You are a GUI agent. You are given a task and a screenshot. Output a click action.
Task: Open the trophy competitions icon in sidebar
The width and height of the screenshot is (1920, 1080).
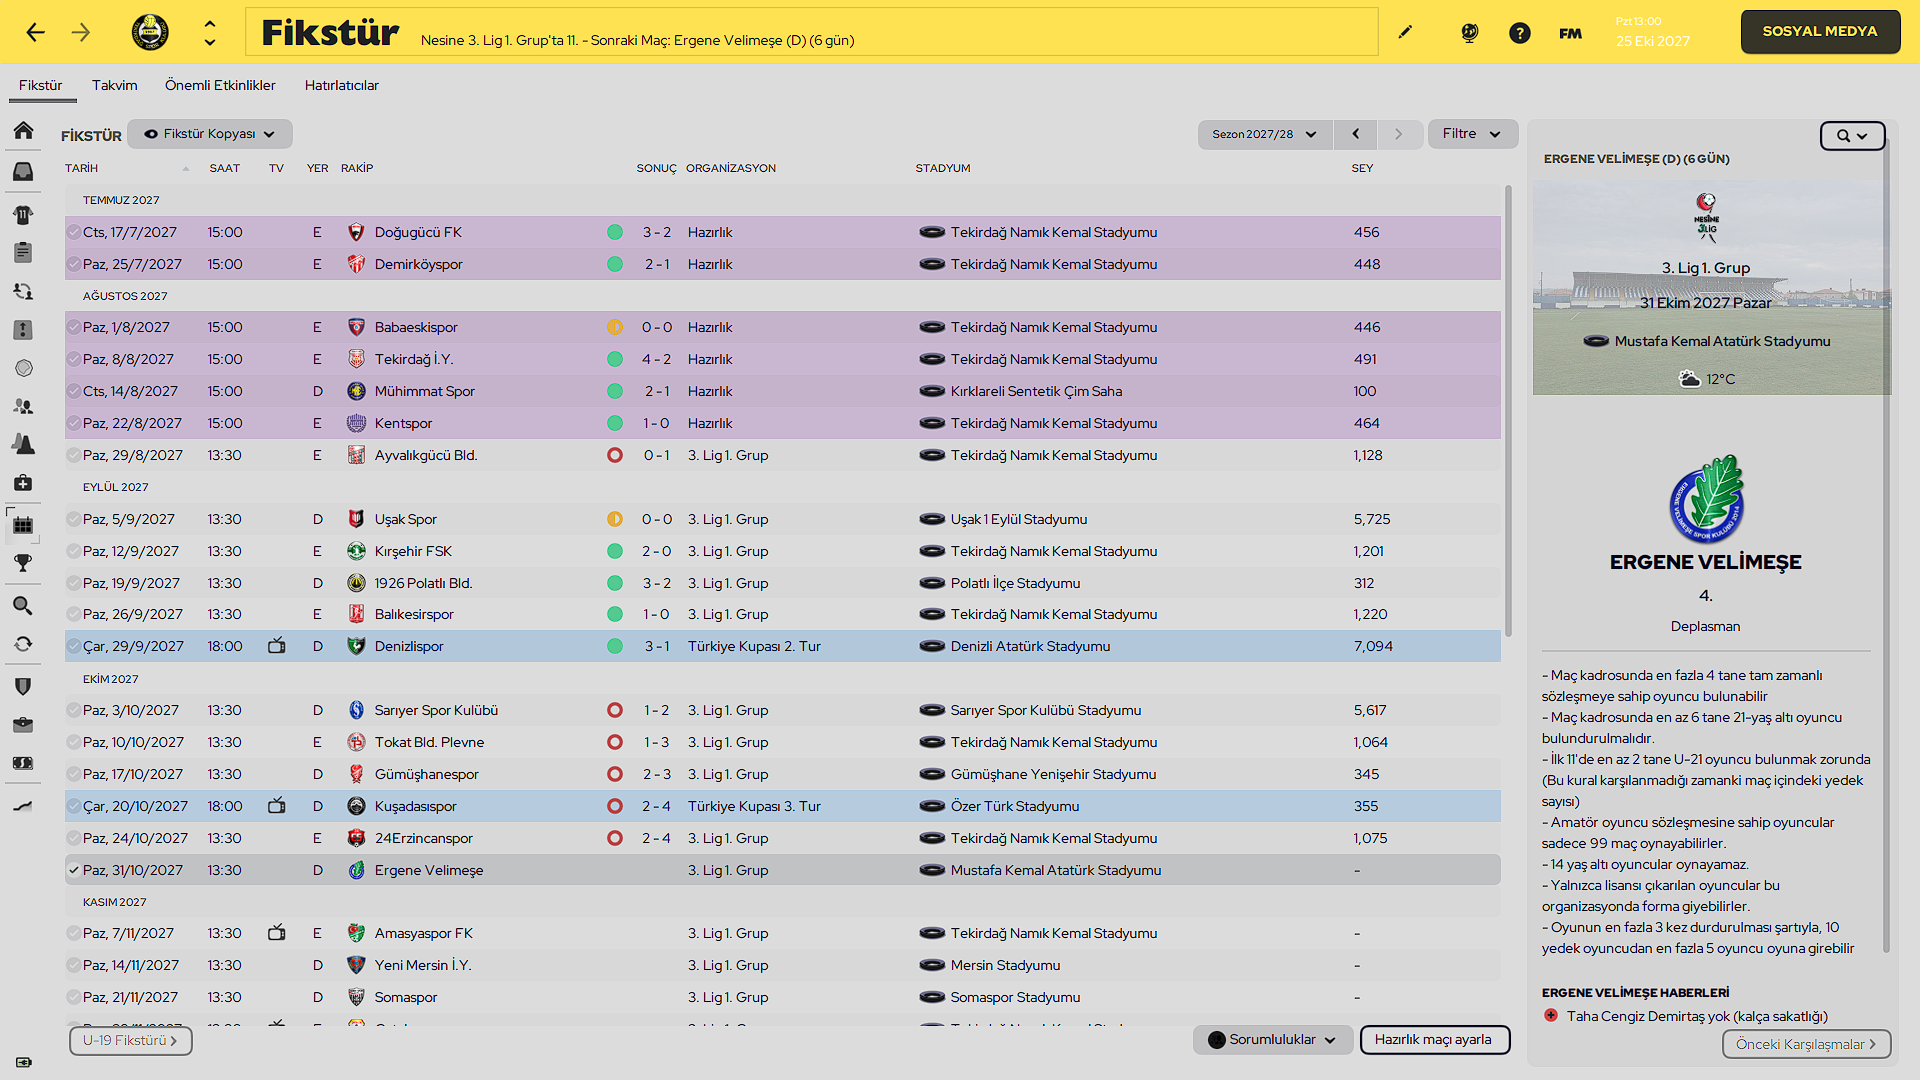coord(23,563)
